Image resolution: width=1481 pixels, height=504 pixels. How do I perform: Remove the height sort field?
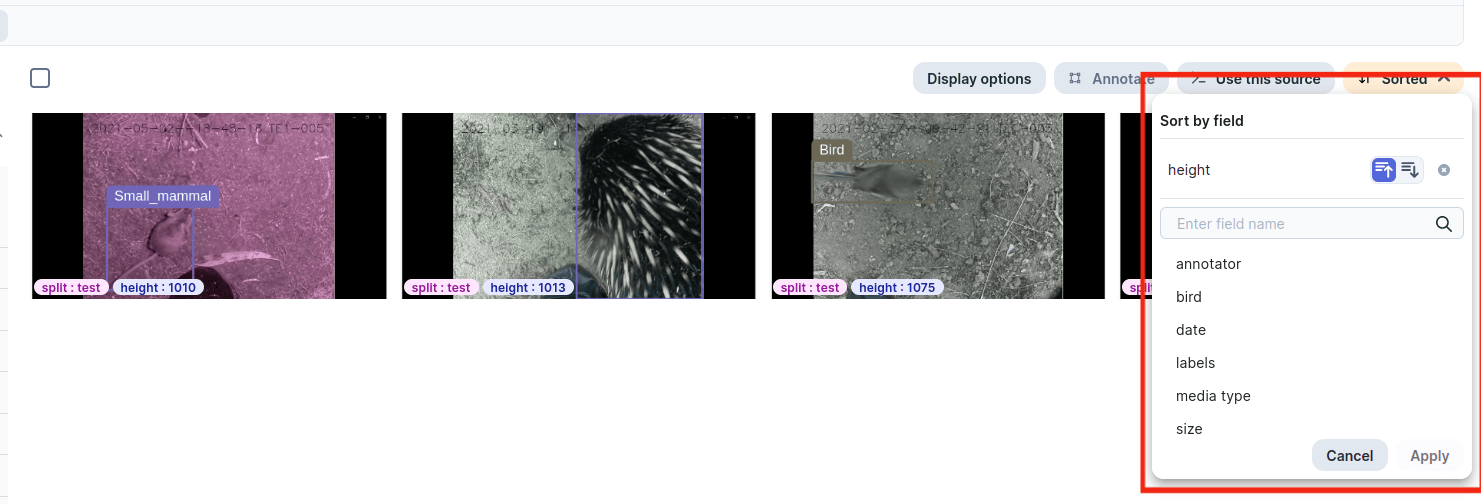pyautogui.click(x=1443, y=170)
